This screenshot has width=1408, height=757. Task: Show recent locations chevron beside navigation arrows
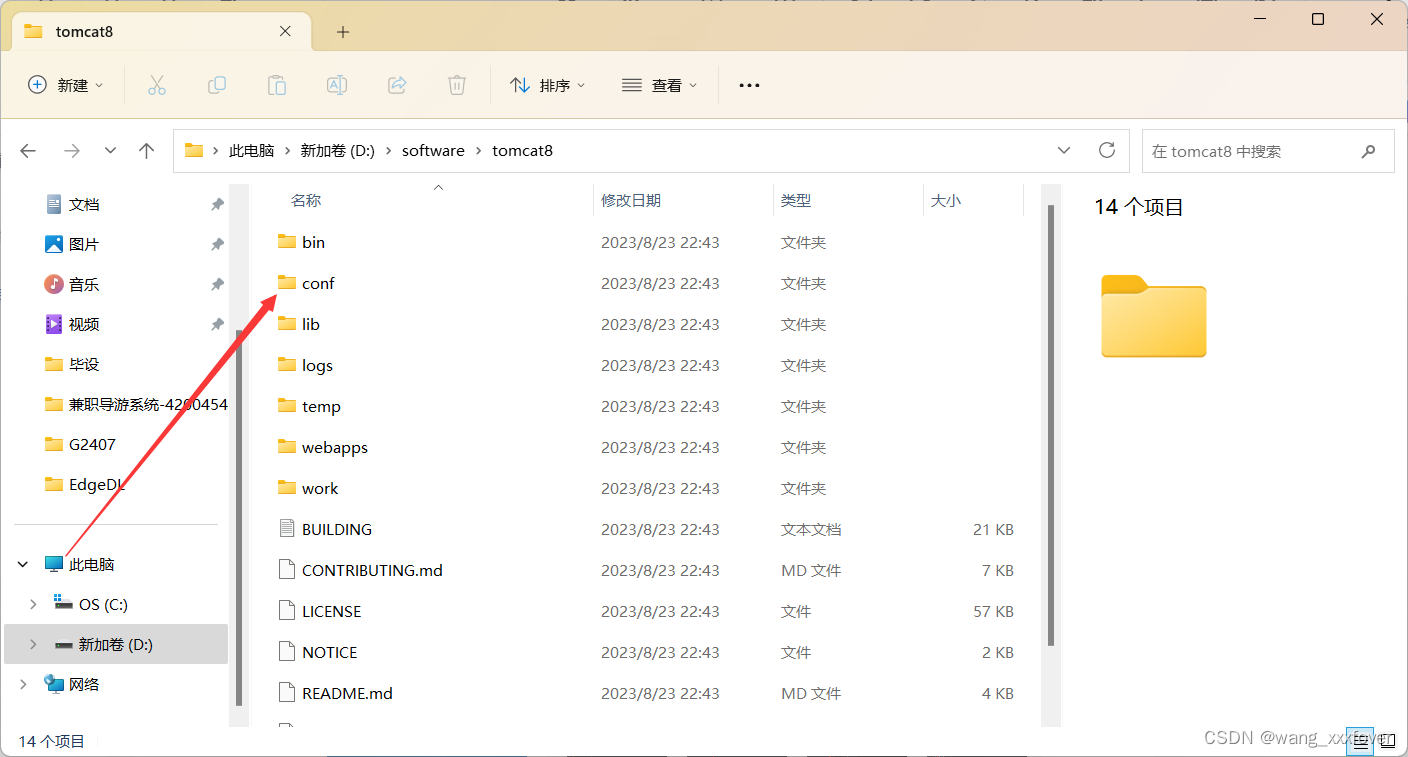pyautogui.click(x=110, y=151)
